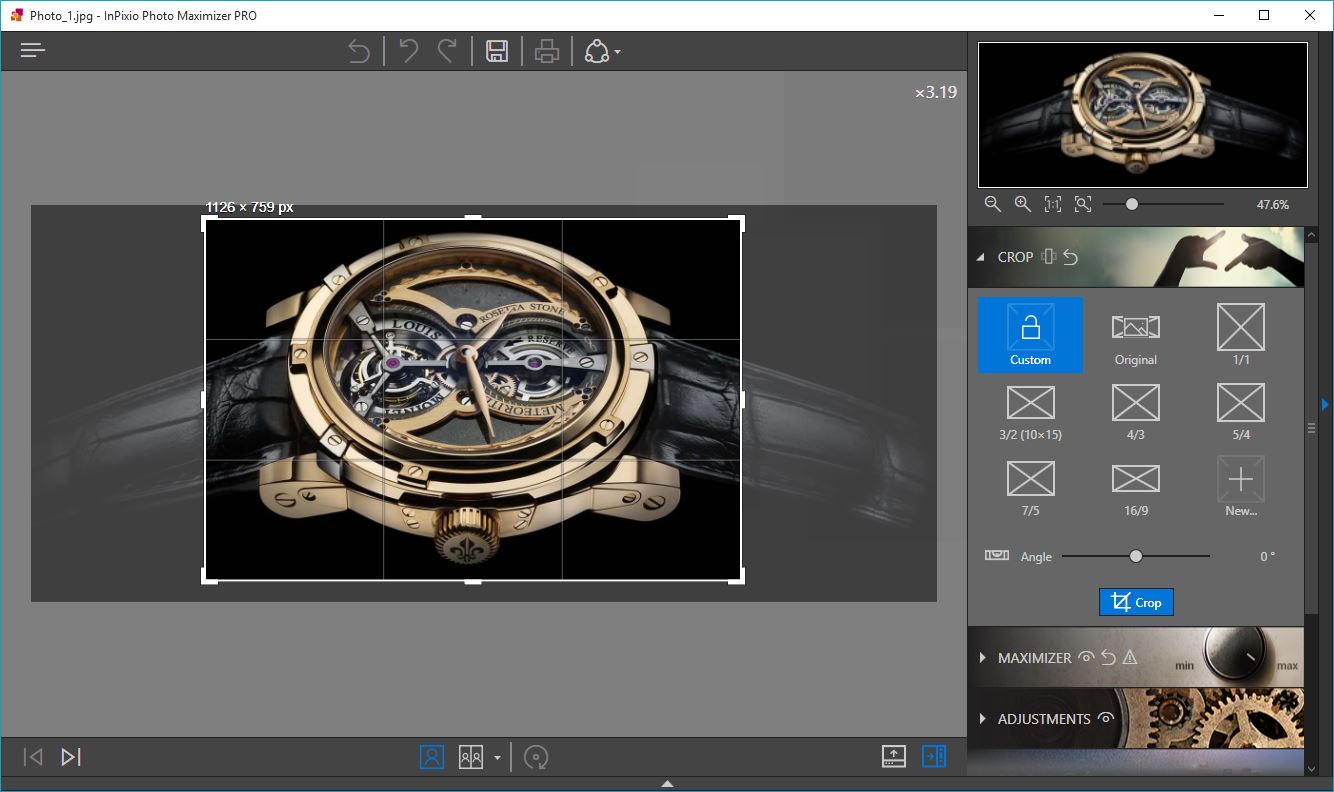Click the navigator preview thumbnail

[1143, 115]
